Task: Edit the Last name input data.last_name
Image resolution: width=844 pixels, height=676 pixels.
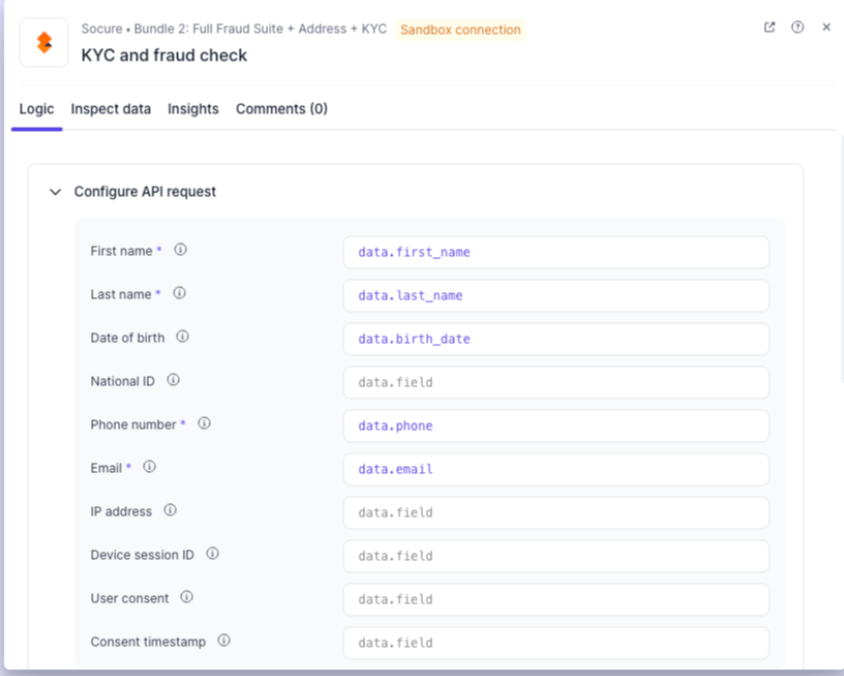Action: click(x=556, y=295)
